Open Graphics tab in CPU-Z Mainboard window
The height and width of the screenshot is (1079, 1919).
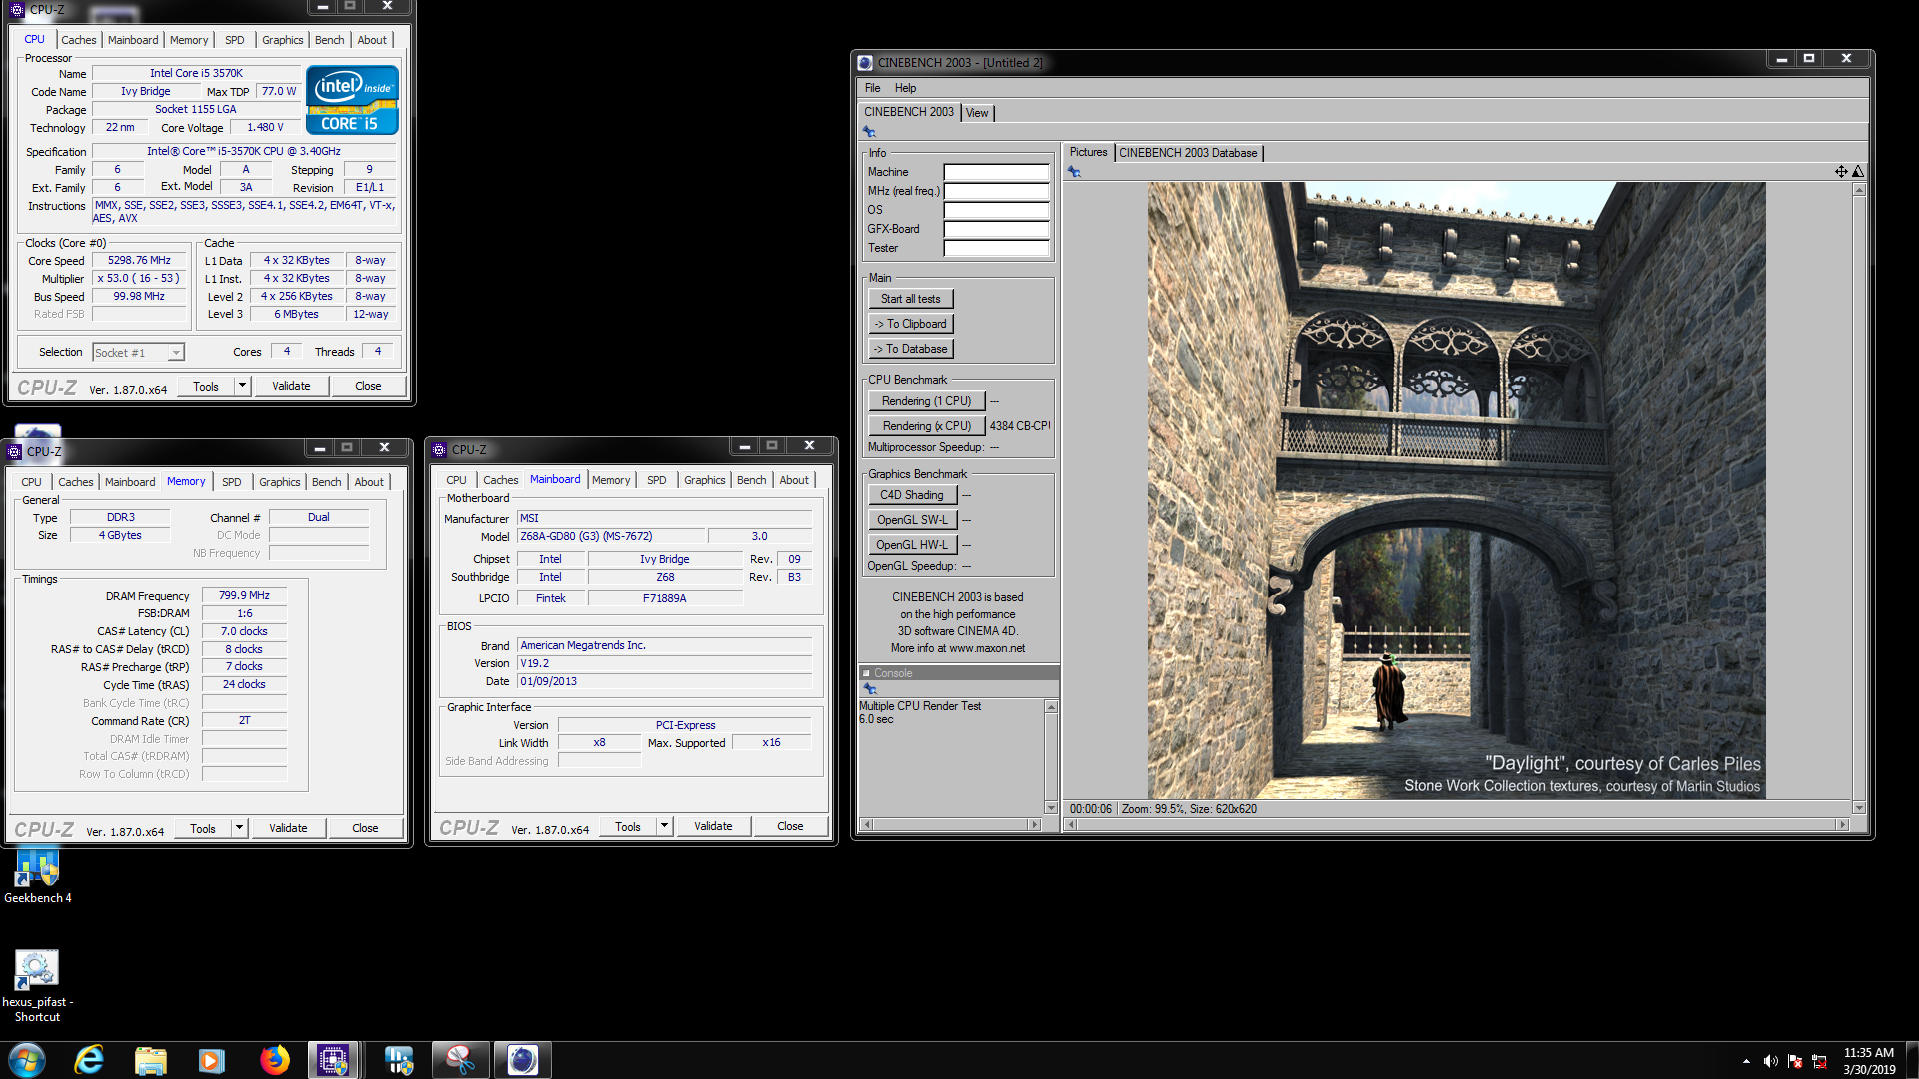[704, 480]
